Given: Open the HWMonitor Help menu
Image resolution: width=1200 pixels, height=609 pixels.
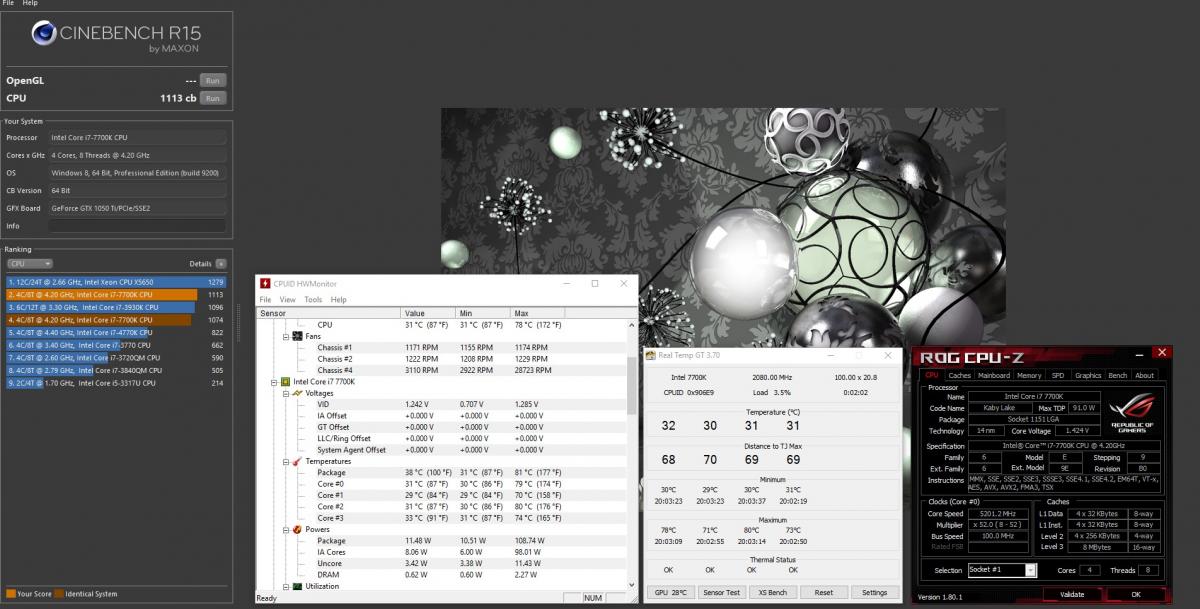Looking at the screenshot, I should (x=338, y=299).
